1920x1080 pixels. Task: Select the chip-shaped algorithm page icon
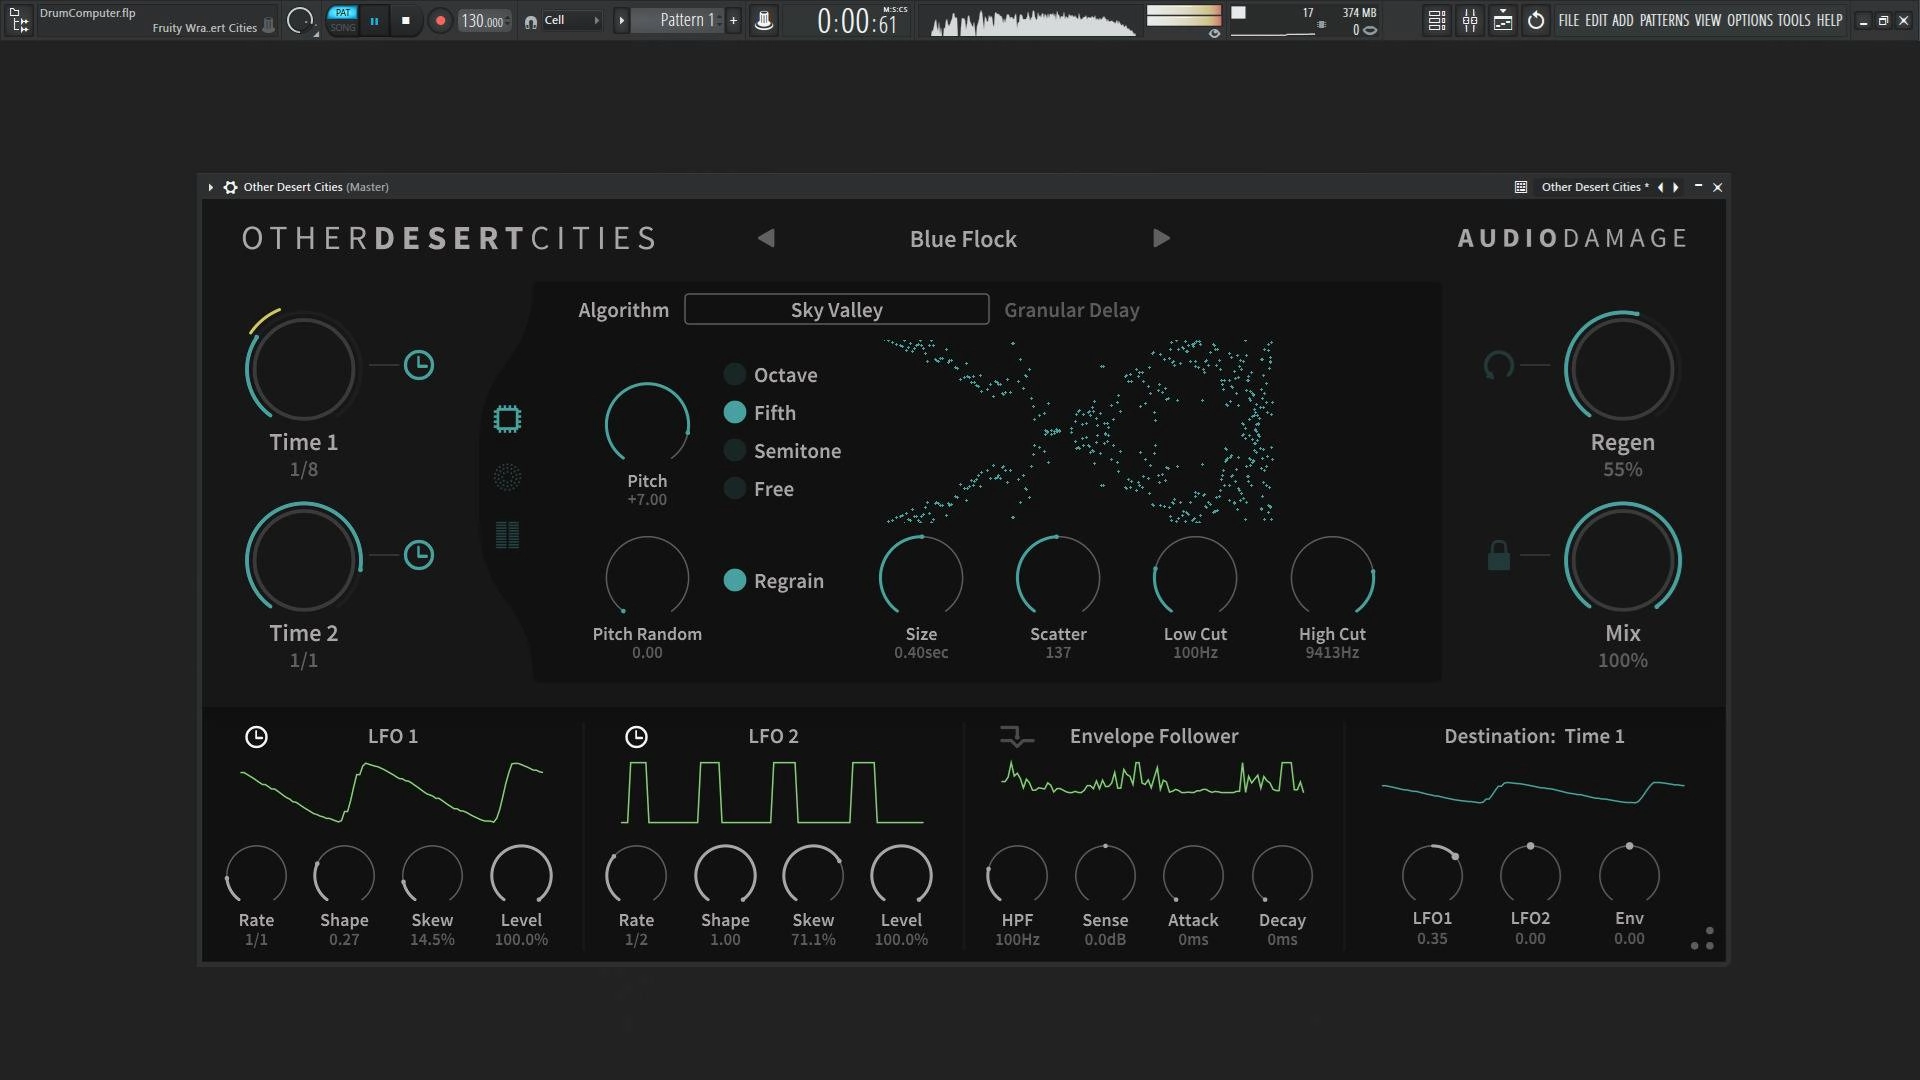pyautogui.click(x=507, y=419)
